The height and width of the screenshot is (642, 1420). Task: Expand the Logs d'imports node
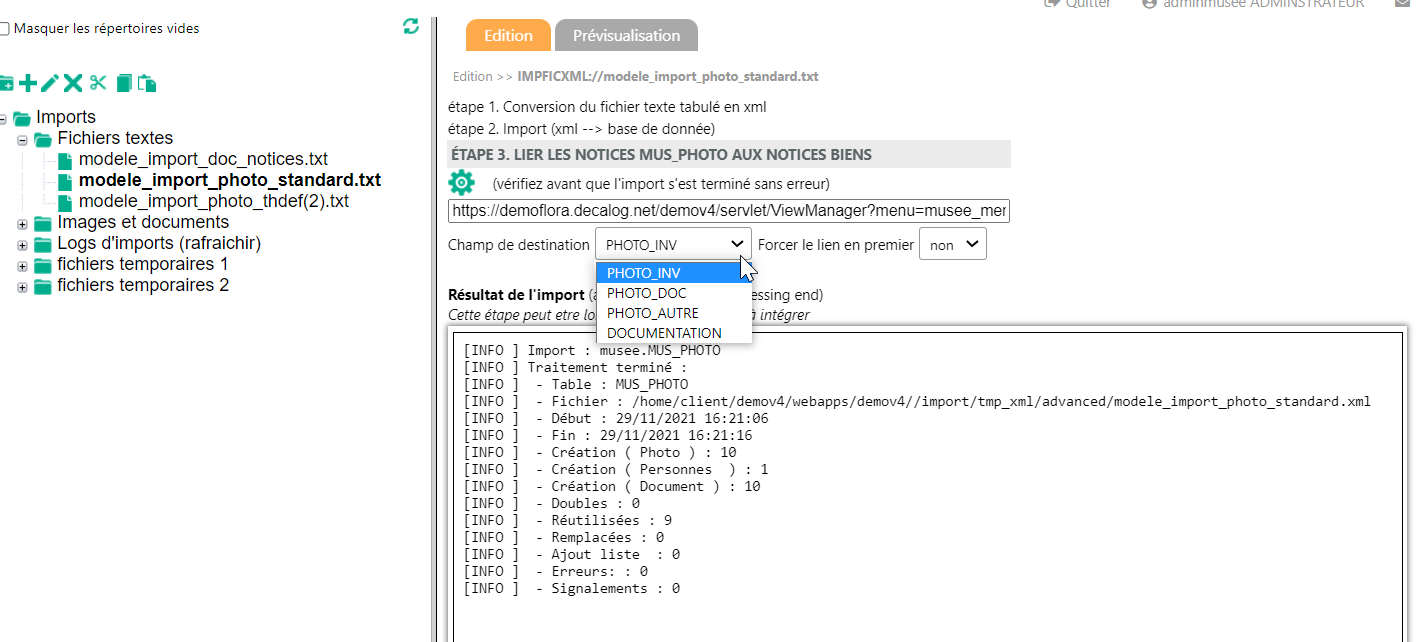22,245
